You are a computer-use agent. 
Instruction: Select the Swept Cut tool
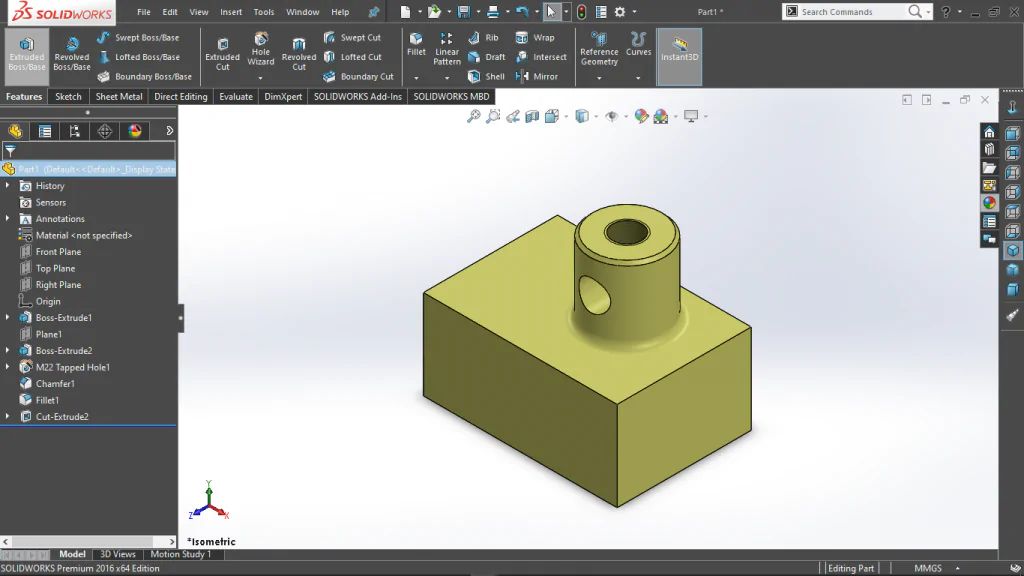click(352, 38)
